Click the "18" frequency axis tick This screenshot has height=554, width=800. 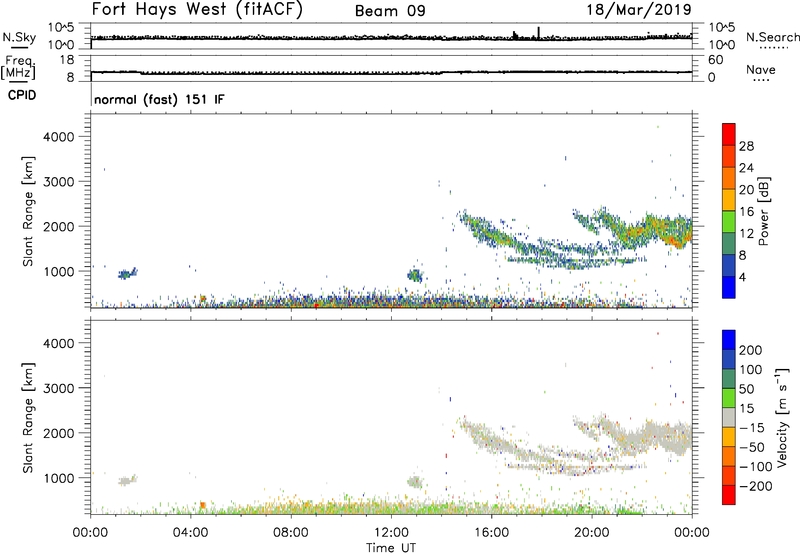(67, 60)
